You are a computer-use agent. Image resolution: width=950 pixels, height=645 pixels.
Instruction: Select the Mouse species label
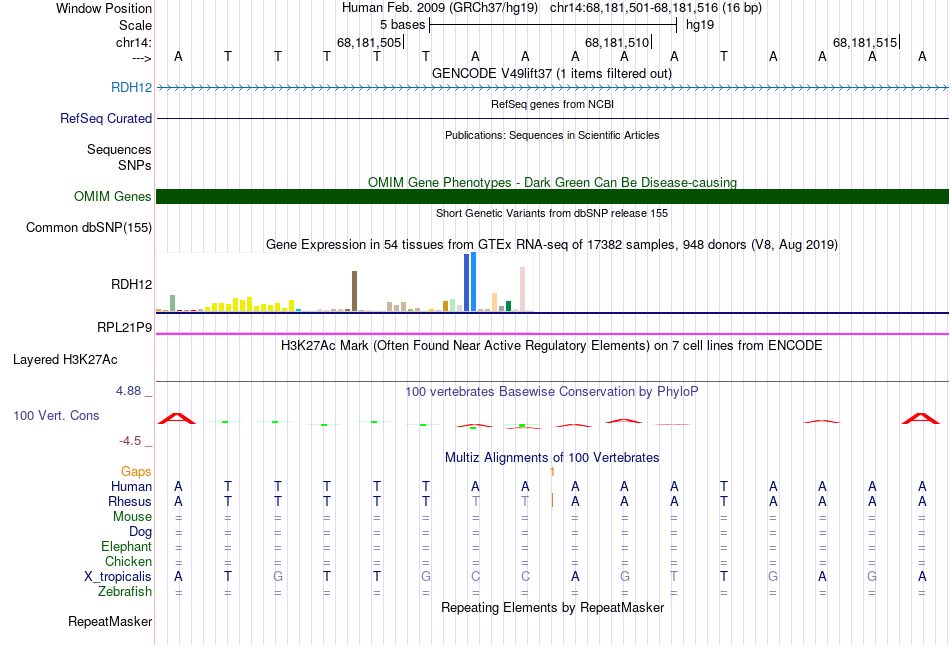[132, 517]
